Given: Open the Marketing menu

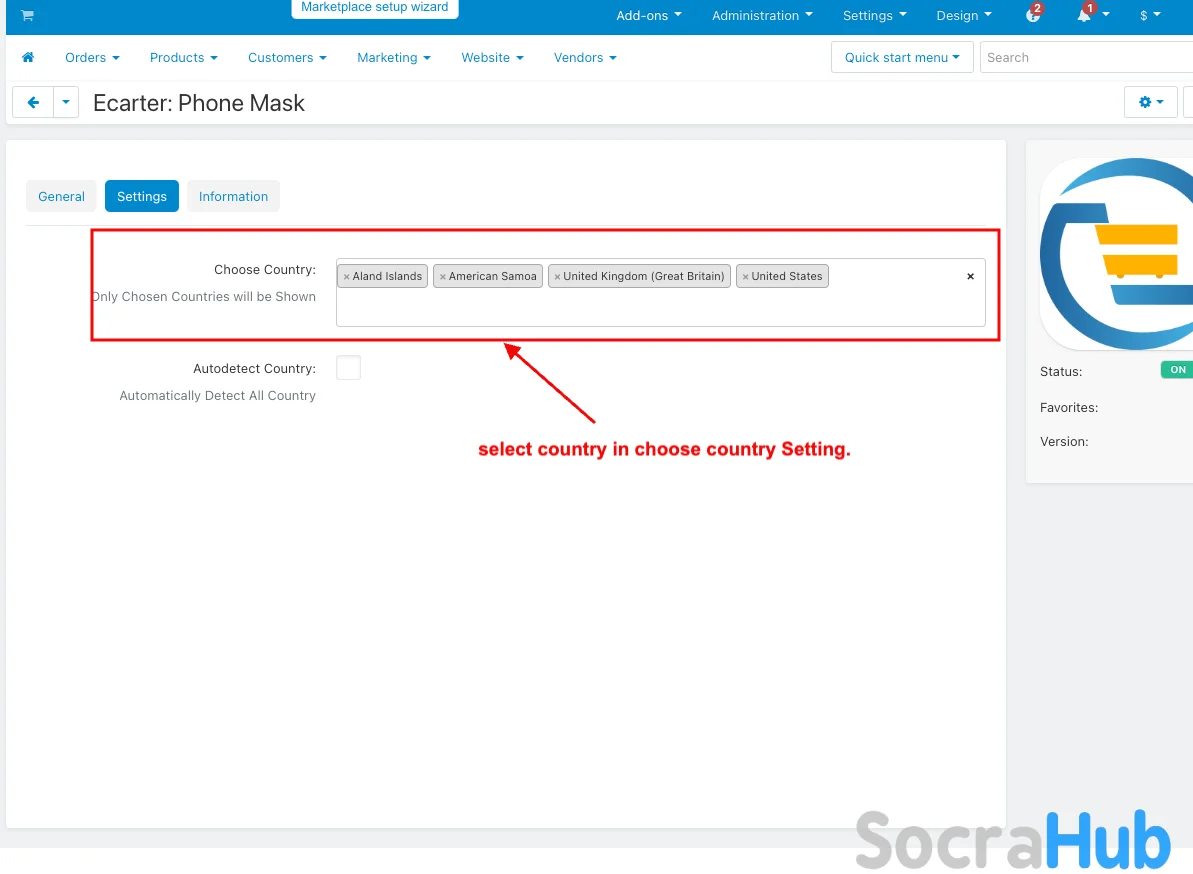Looking at the screenshot, I should pos(393,57).
